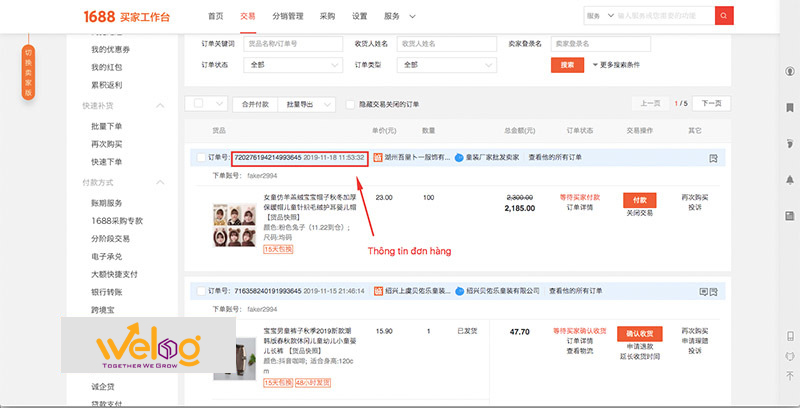Click the orange 确认收货 button

(640, 334)
